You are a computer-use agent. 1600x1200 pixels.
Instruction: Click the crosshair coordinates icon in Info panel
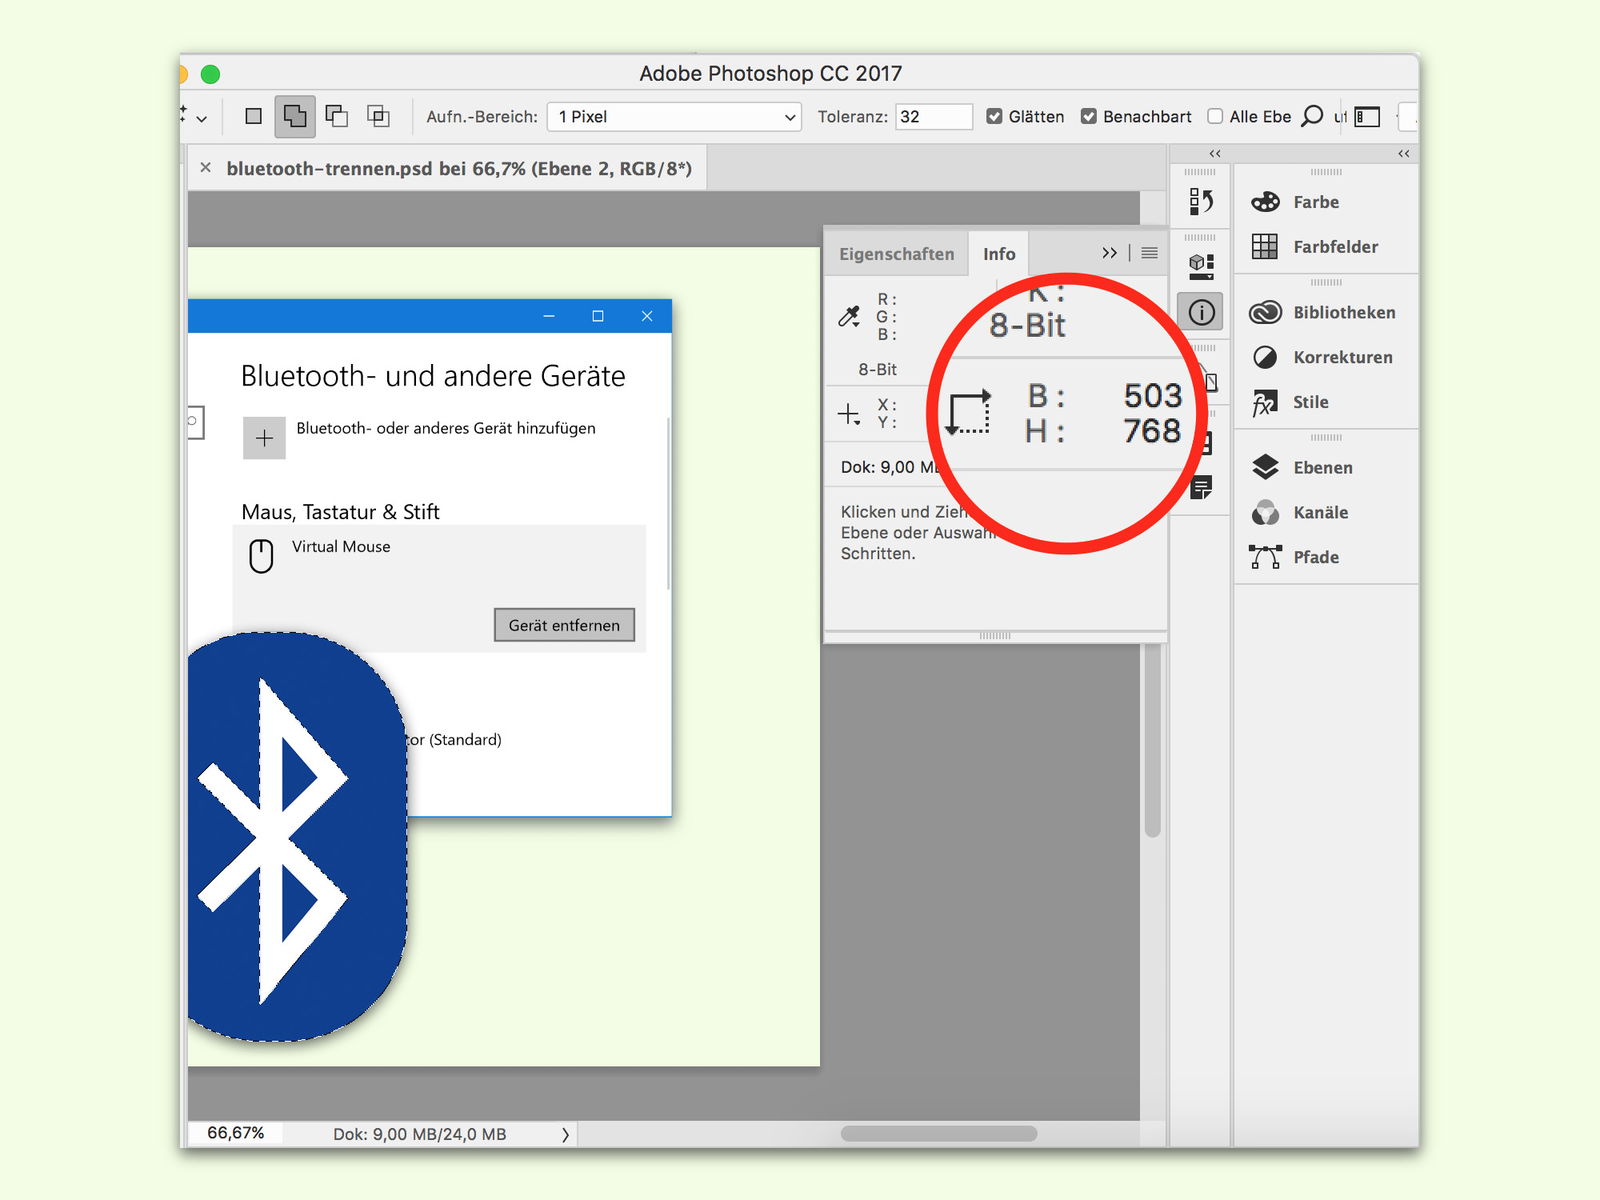click(x=849, y=414)
